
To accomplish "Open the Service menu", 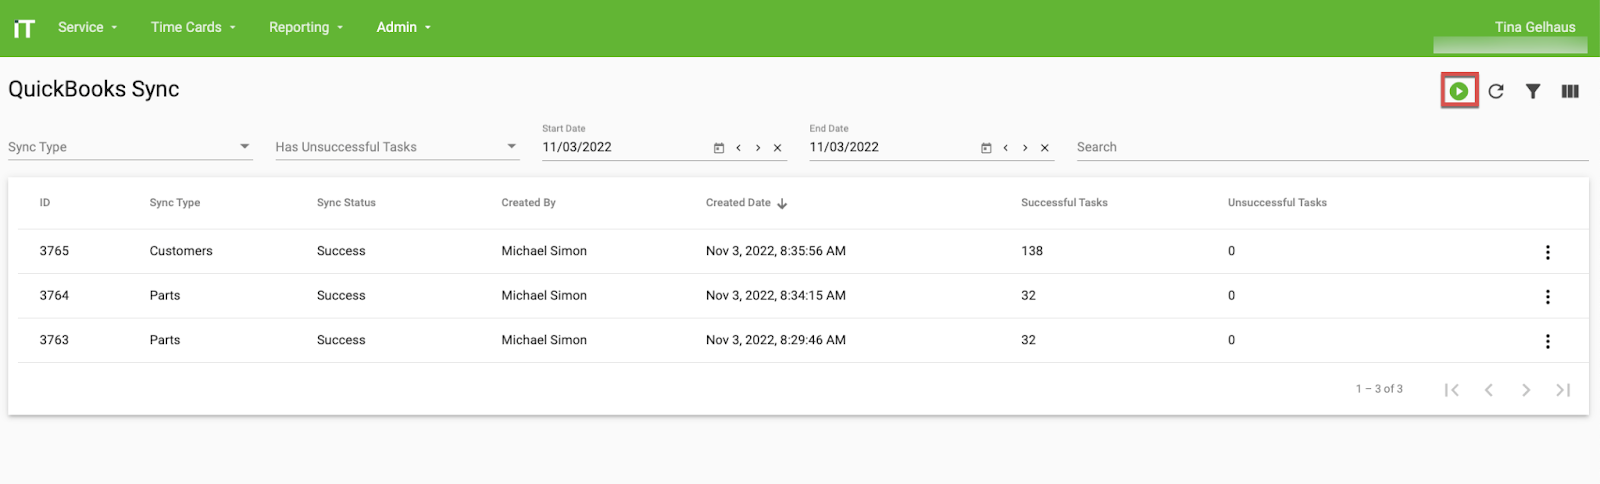I will (x=87, y=27).
